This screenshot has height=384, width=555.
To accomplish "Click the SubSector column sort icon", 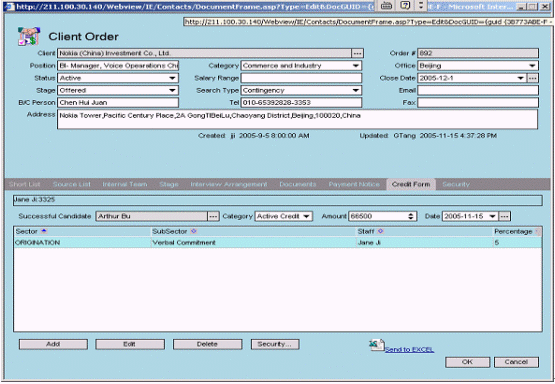I will [193, 231].
